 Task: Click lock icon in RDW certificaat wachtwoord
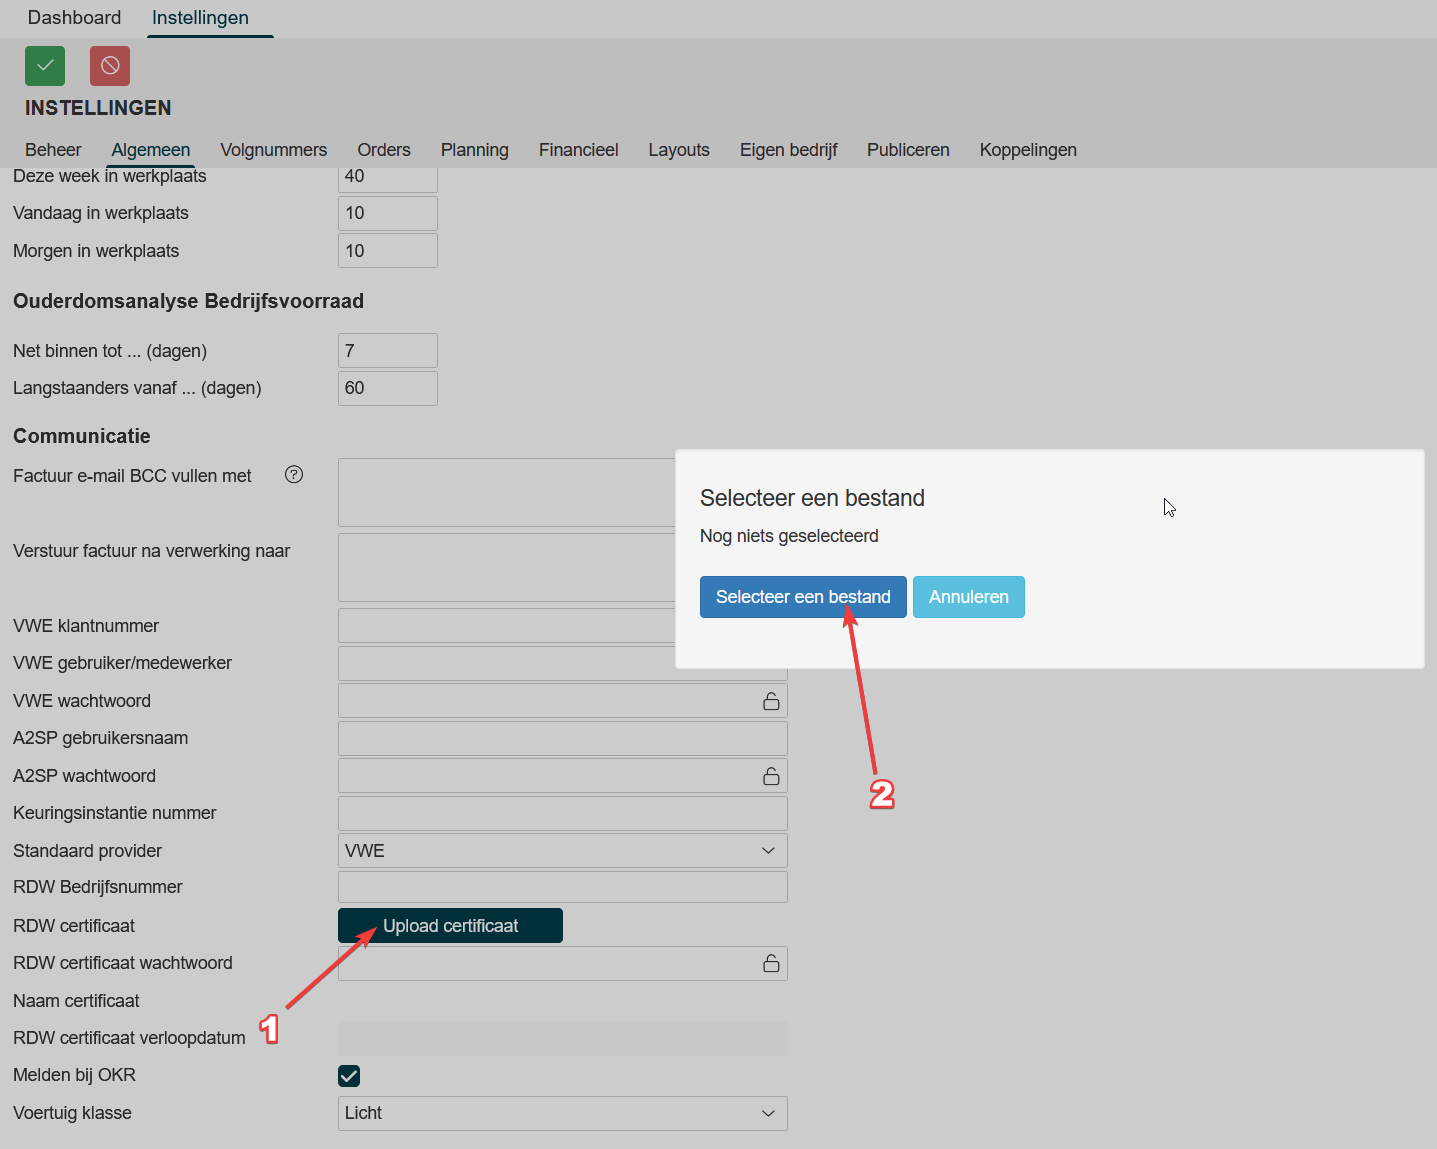tap(771, 963)
